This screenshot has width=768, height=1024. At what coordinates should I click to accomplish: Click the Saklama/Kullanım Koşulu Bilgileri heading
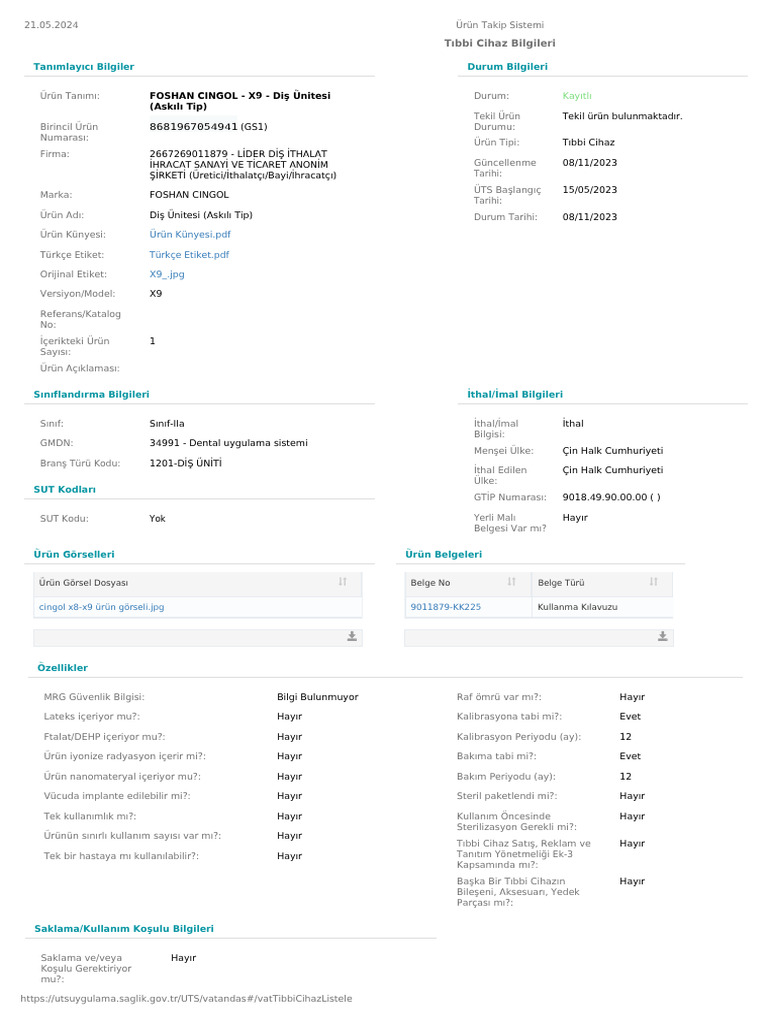pyautogui.click(x=124, y=929)
